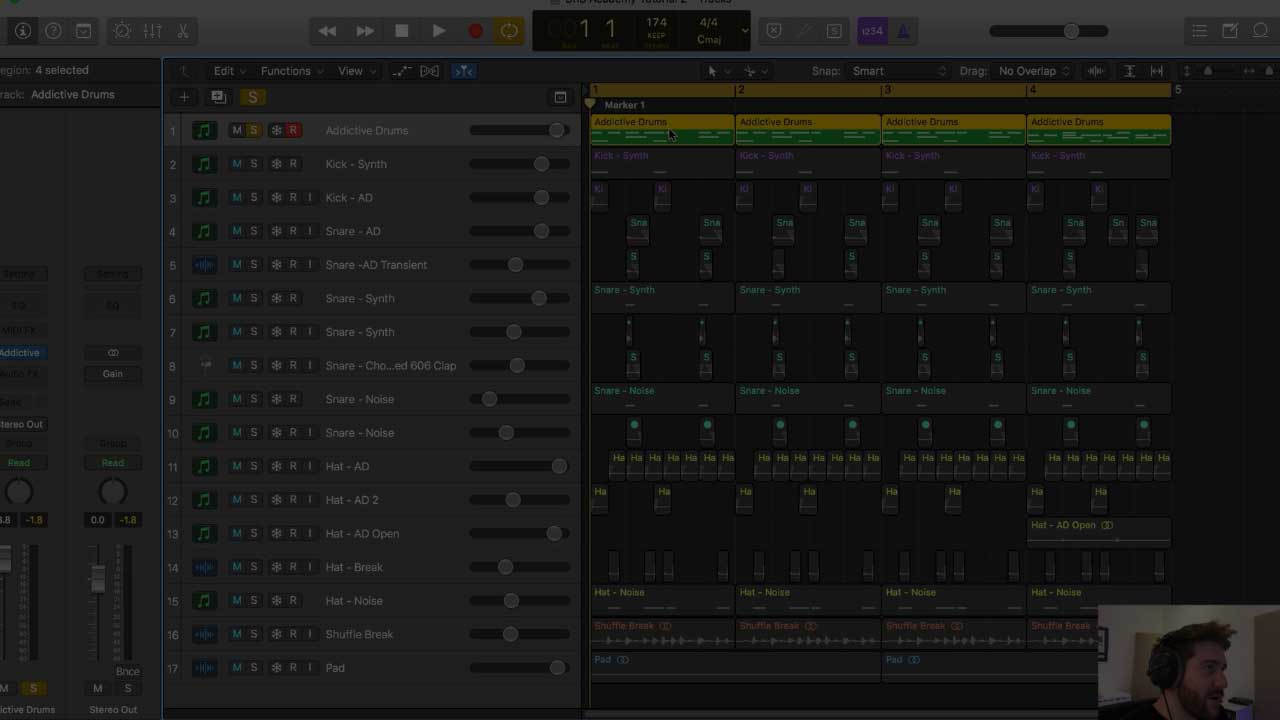Open the List Editors button
Screen dimensions: 1280x720
(1199, 31)
